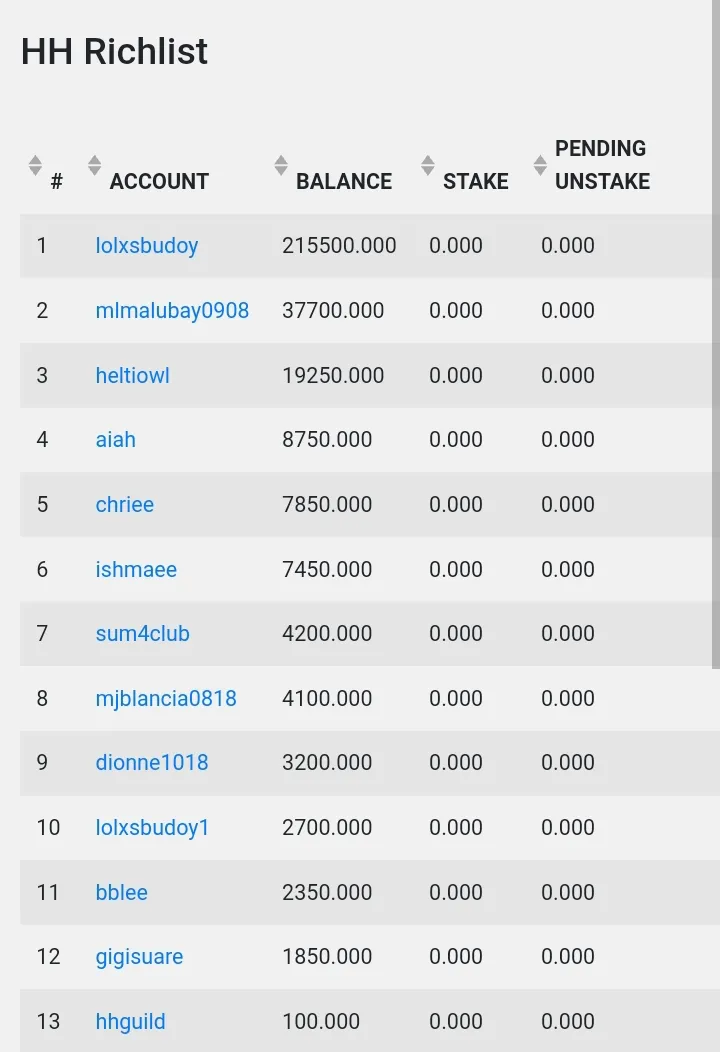720x1052 pixels.
Task: Open lolxsbudoy account link
Action: [146, 246]
